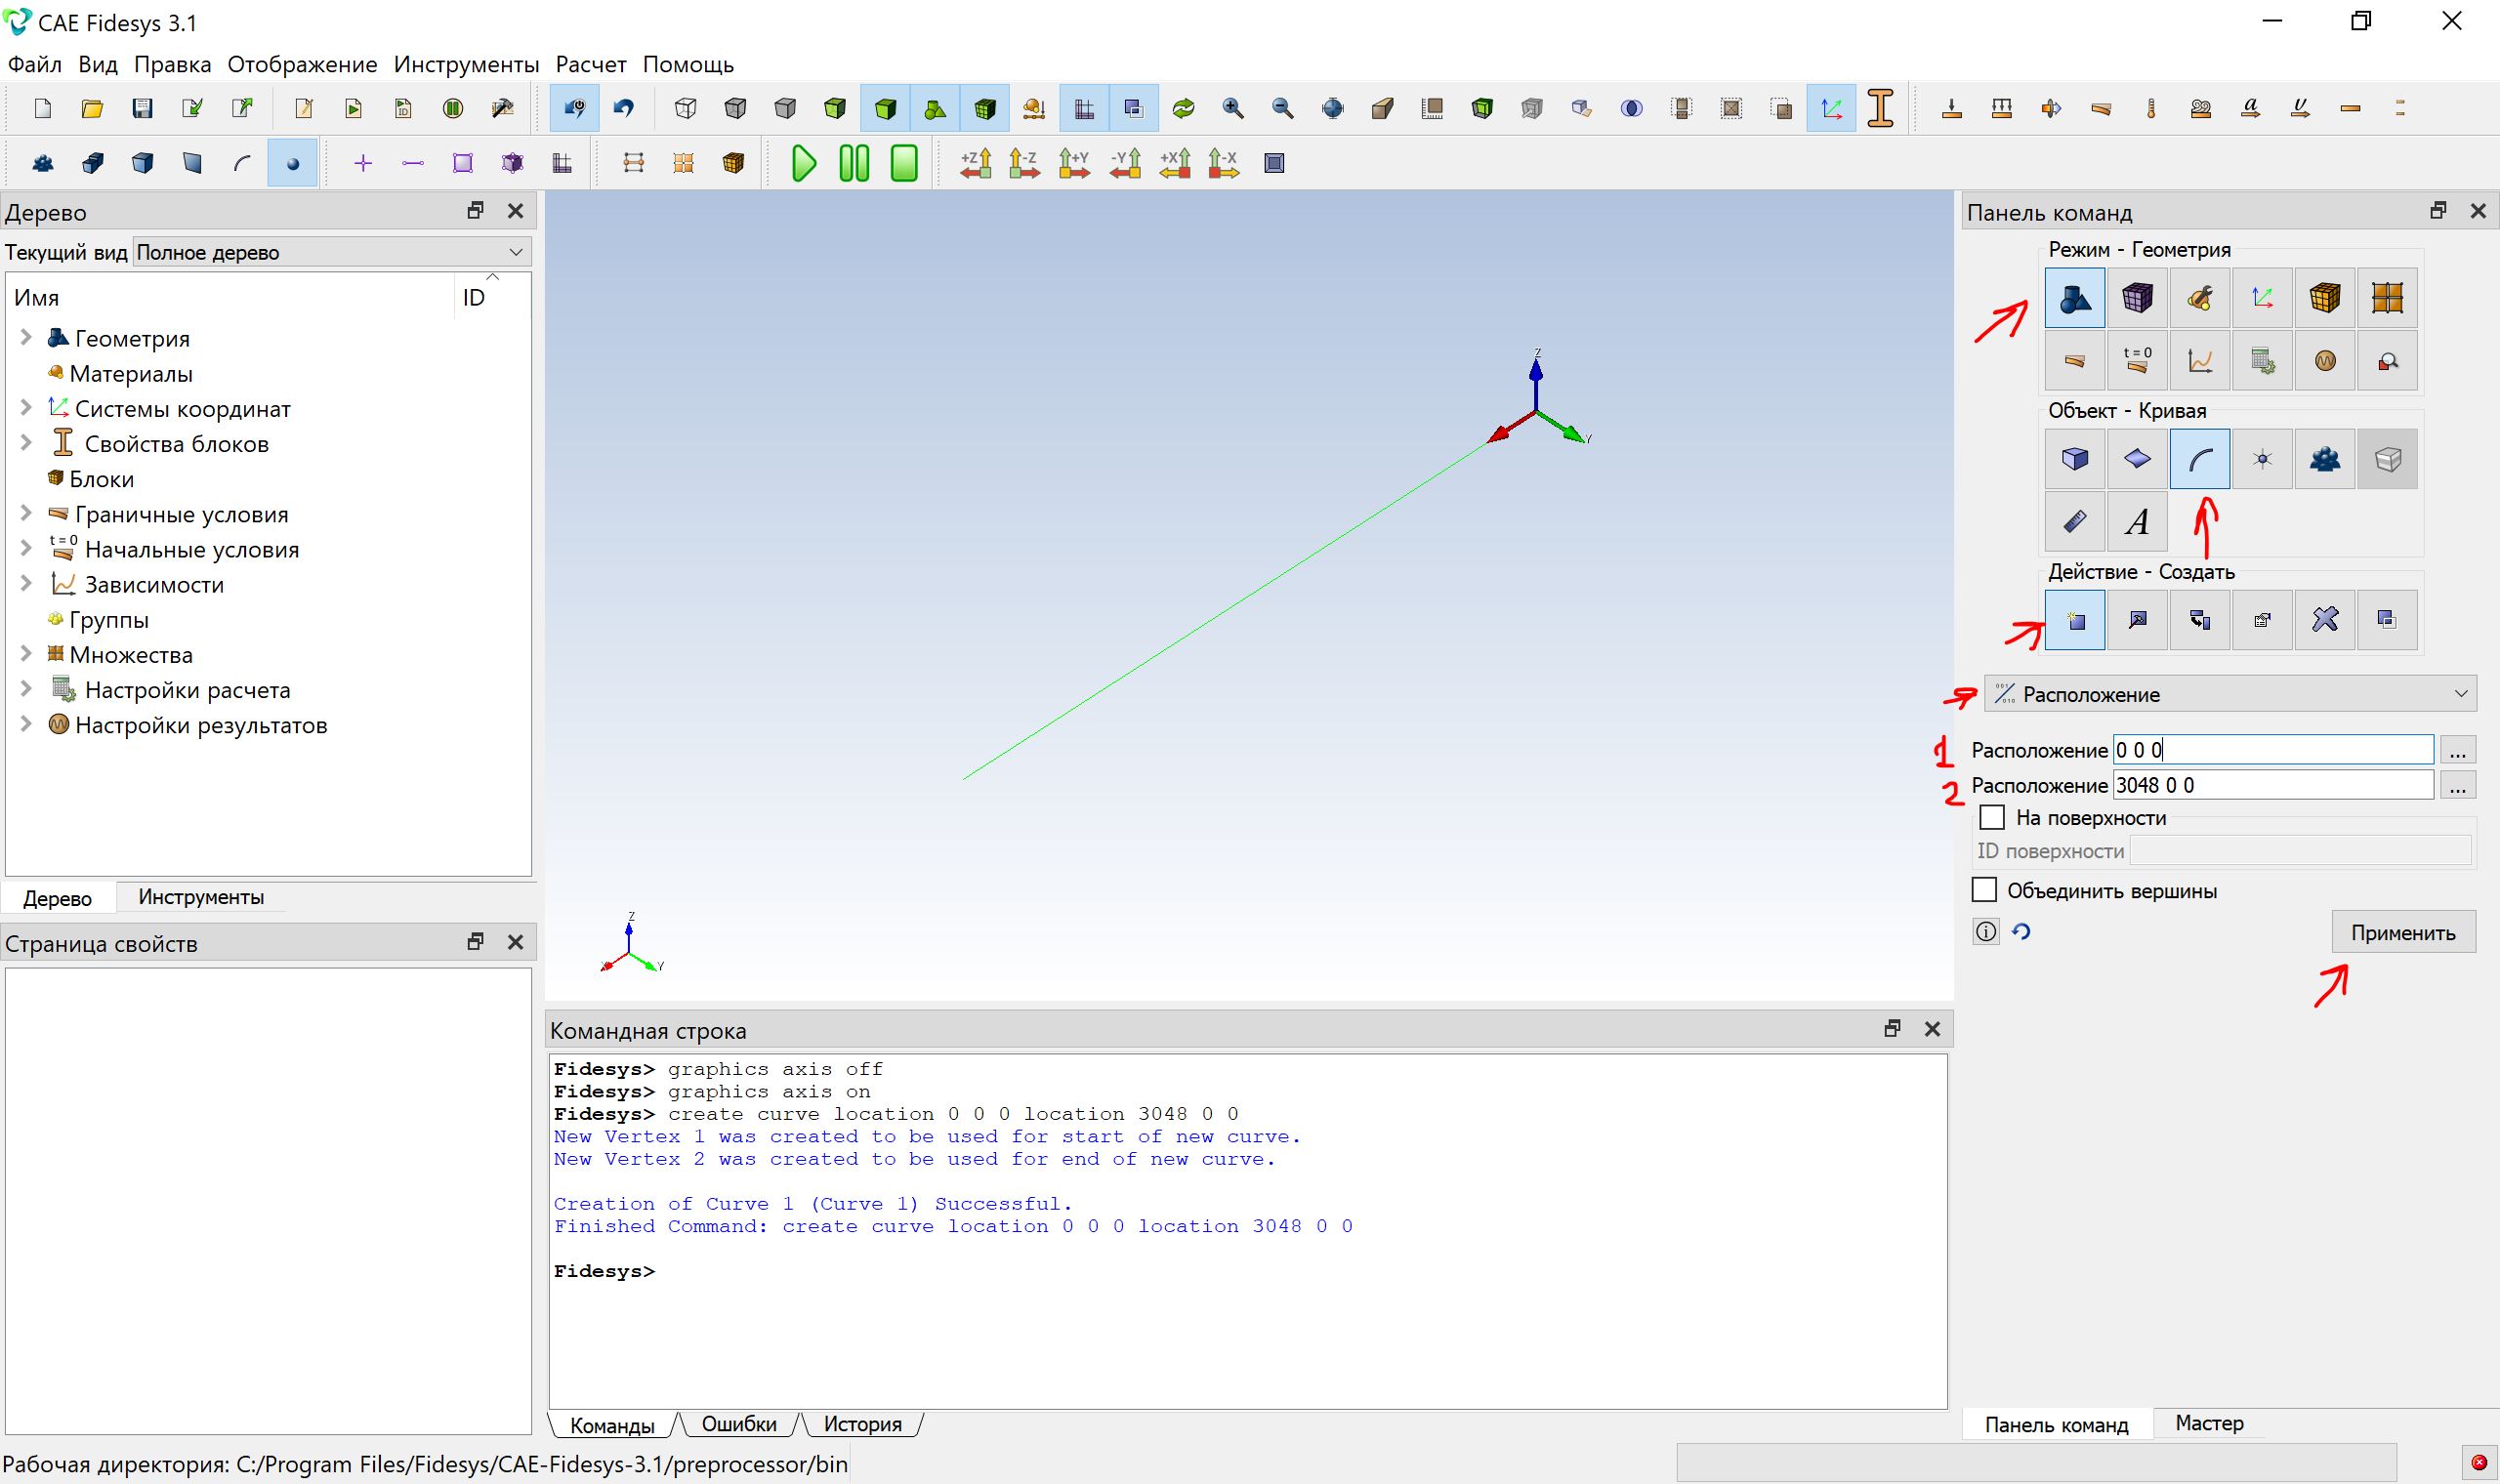Select the t=0 initial conditions mode icon
Image resolution: width=2500 pixels, height=1484 pixels.
[2137, 360]
